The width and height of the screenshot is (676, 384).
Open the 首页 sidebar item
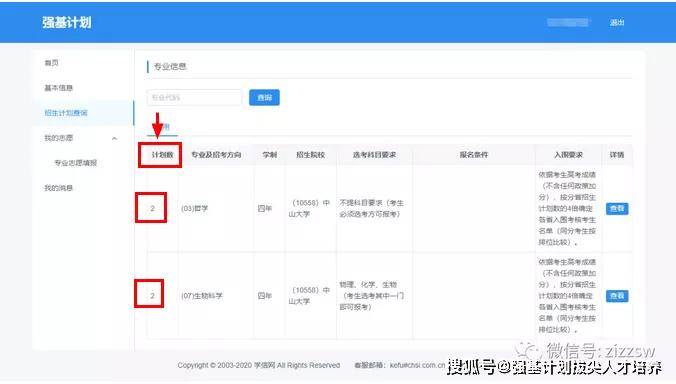pos(51,63)
